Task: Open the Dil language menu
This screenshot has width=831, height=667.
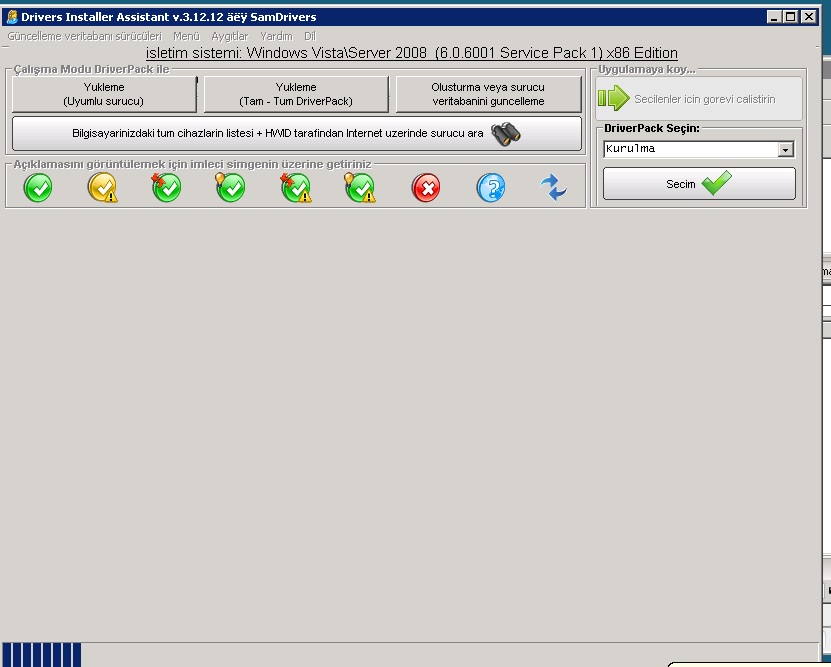Action: tap(310, 36)
